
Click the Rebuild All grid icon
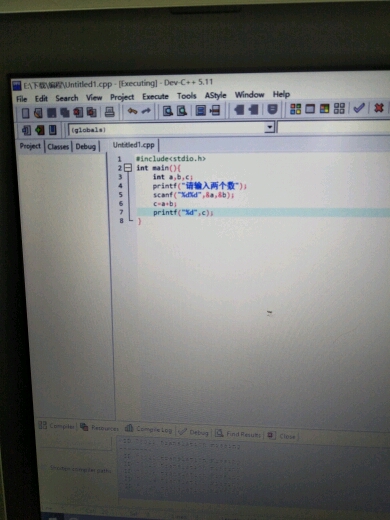(339, 108)
